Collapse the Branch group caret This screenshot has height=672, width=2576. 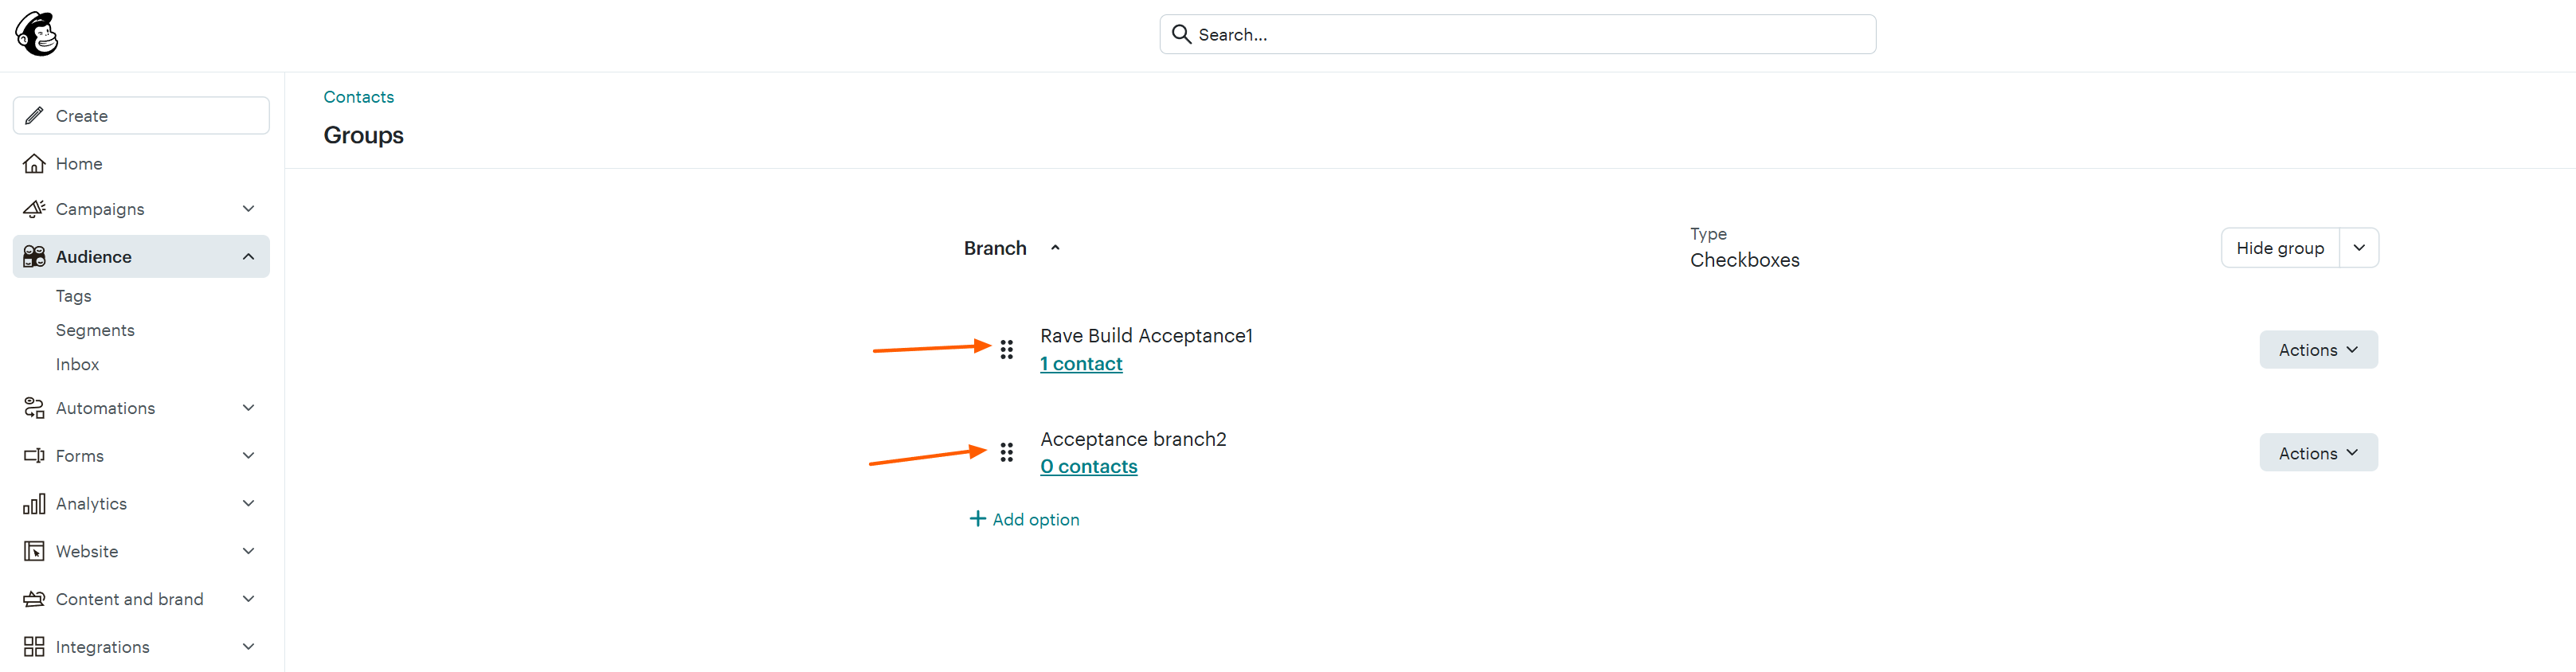[1055, 248]
